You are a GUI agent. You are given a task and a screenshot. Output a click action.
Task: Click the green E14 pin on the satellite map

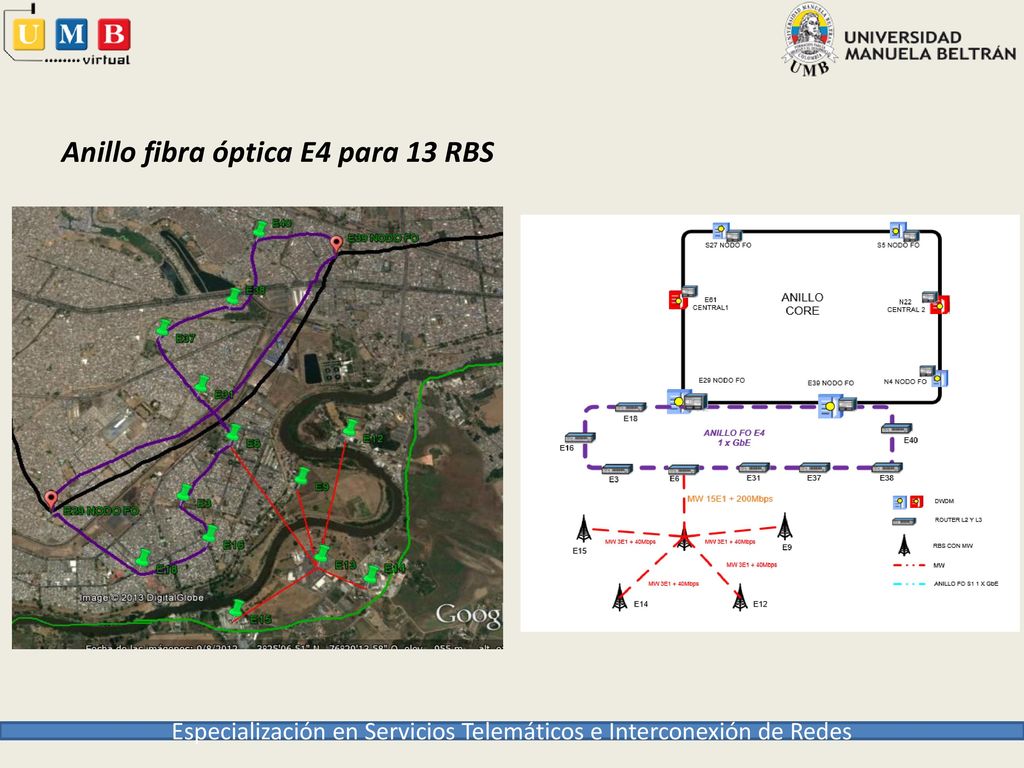point(371,574)
